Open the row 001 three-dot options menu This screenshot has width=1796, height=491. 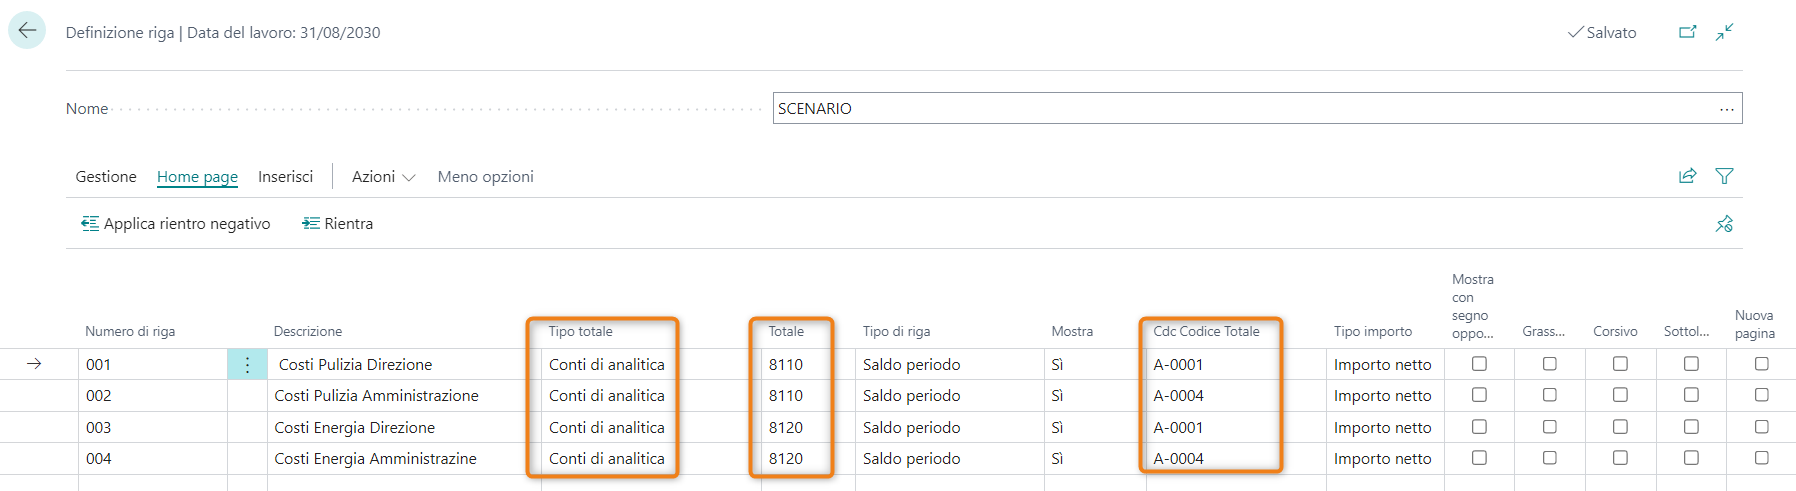tap(247, 365)
